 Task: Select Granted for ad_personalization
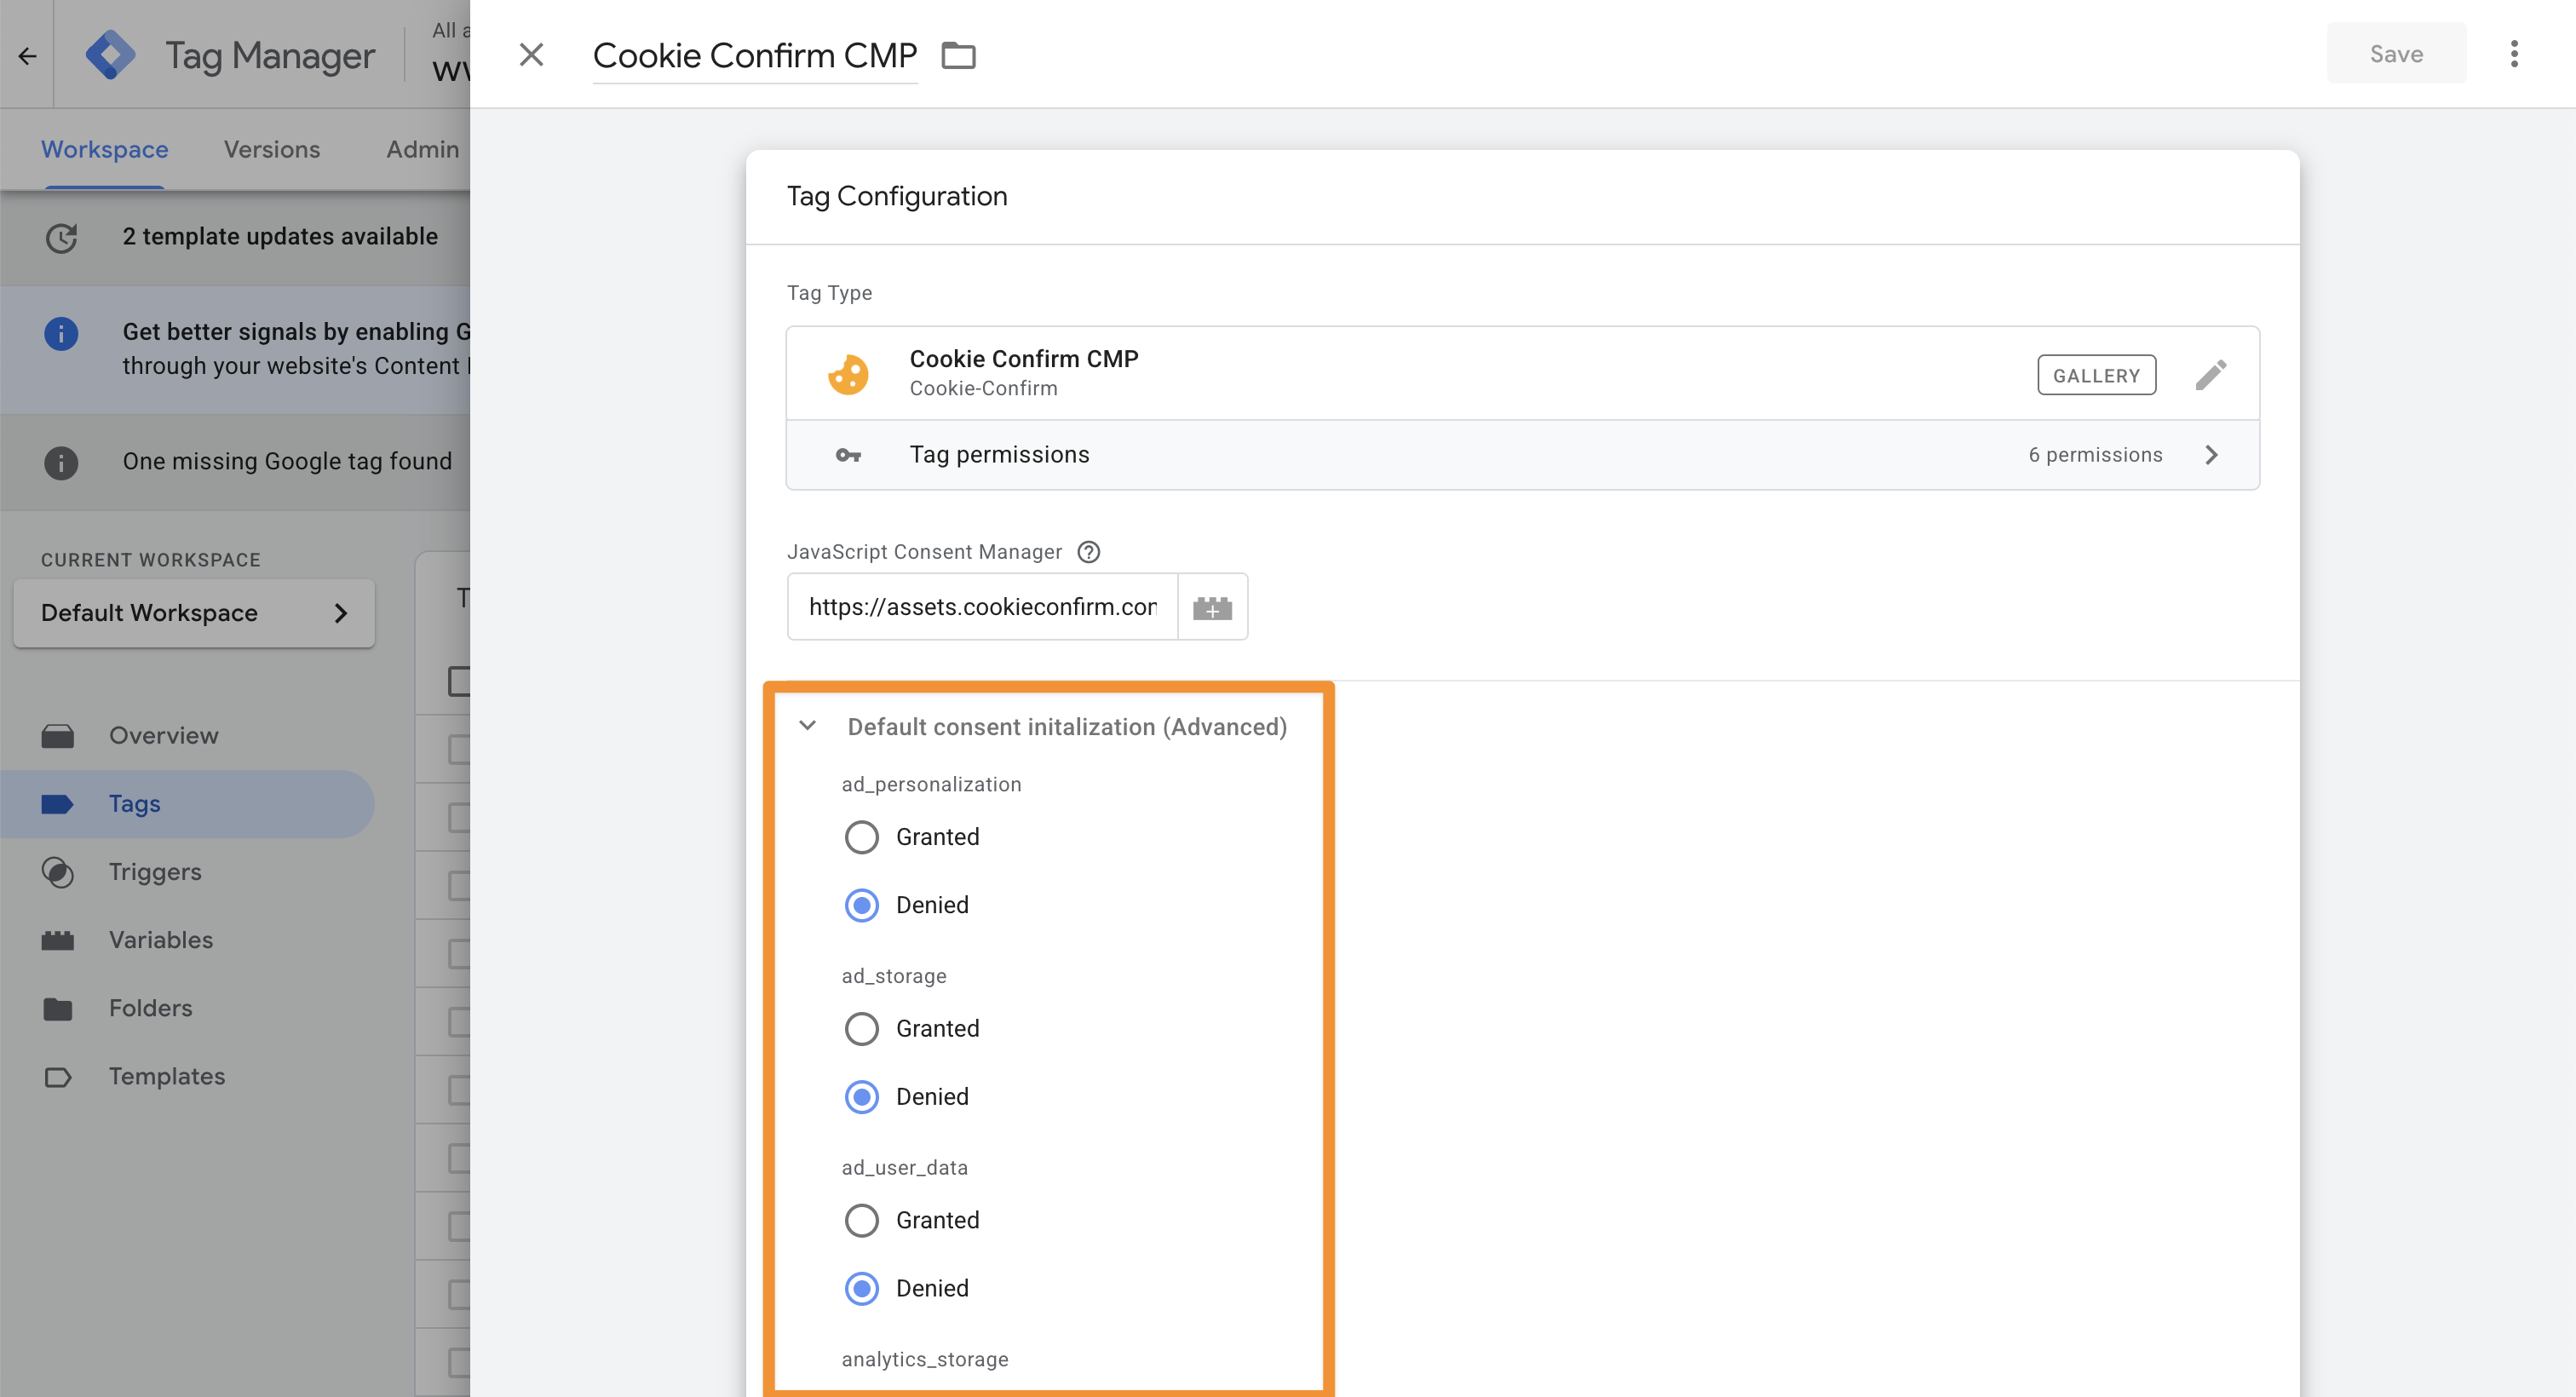[x=861, y=837]
